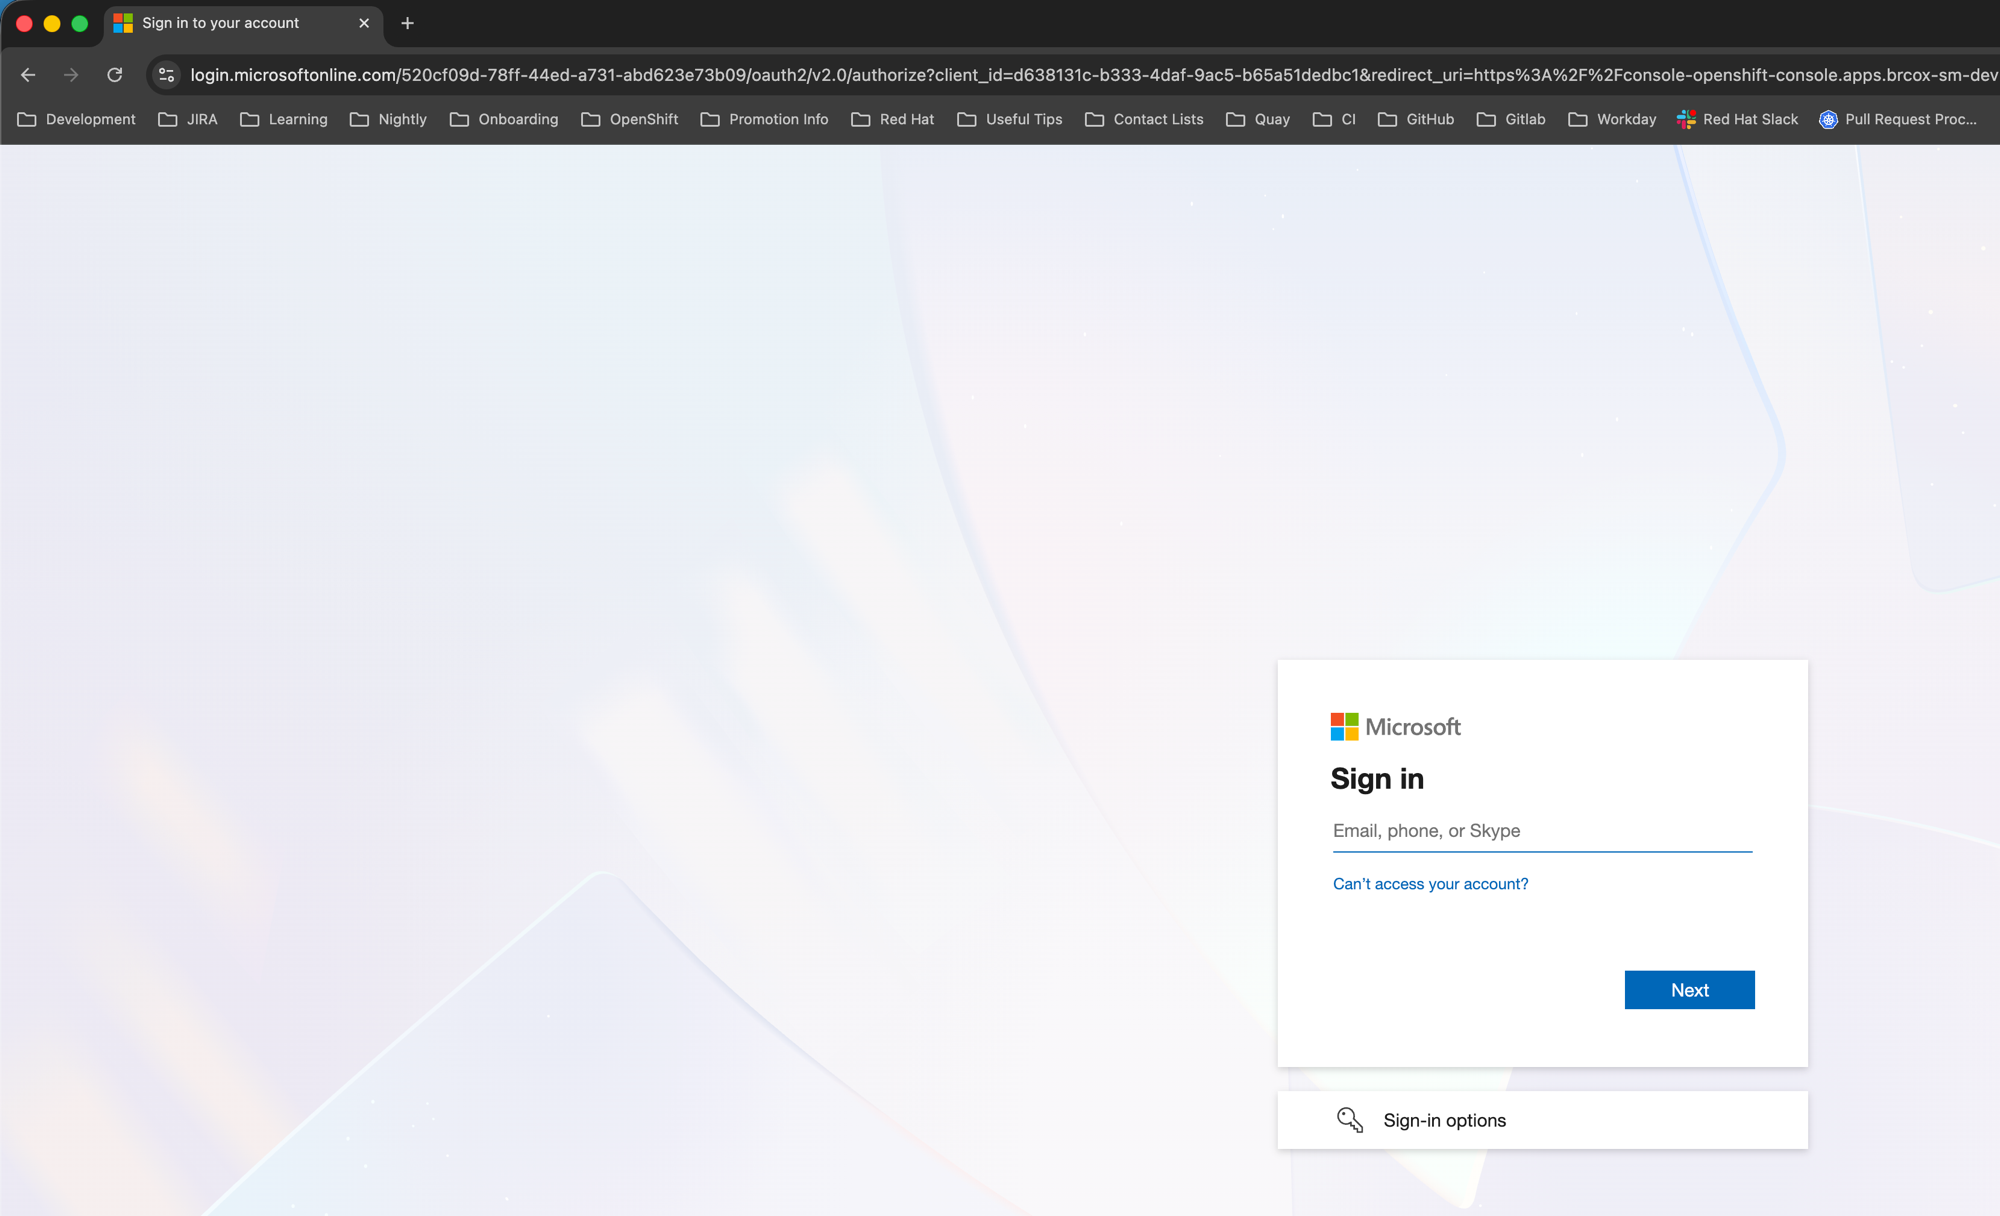Viewport: 2000px width, 1216px height.
Task: Click the Sign in heading text
Action: click(x=1377, y=779)
